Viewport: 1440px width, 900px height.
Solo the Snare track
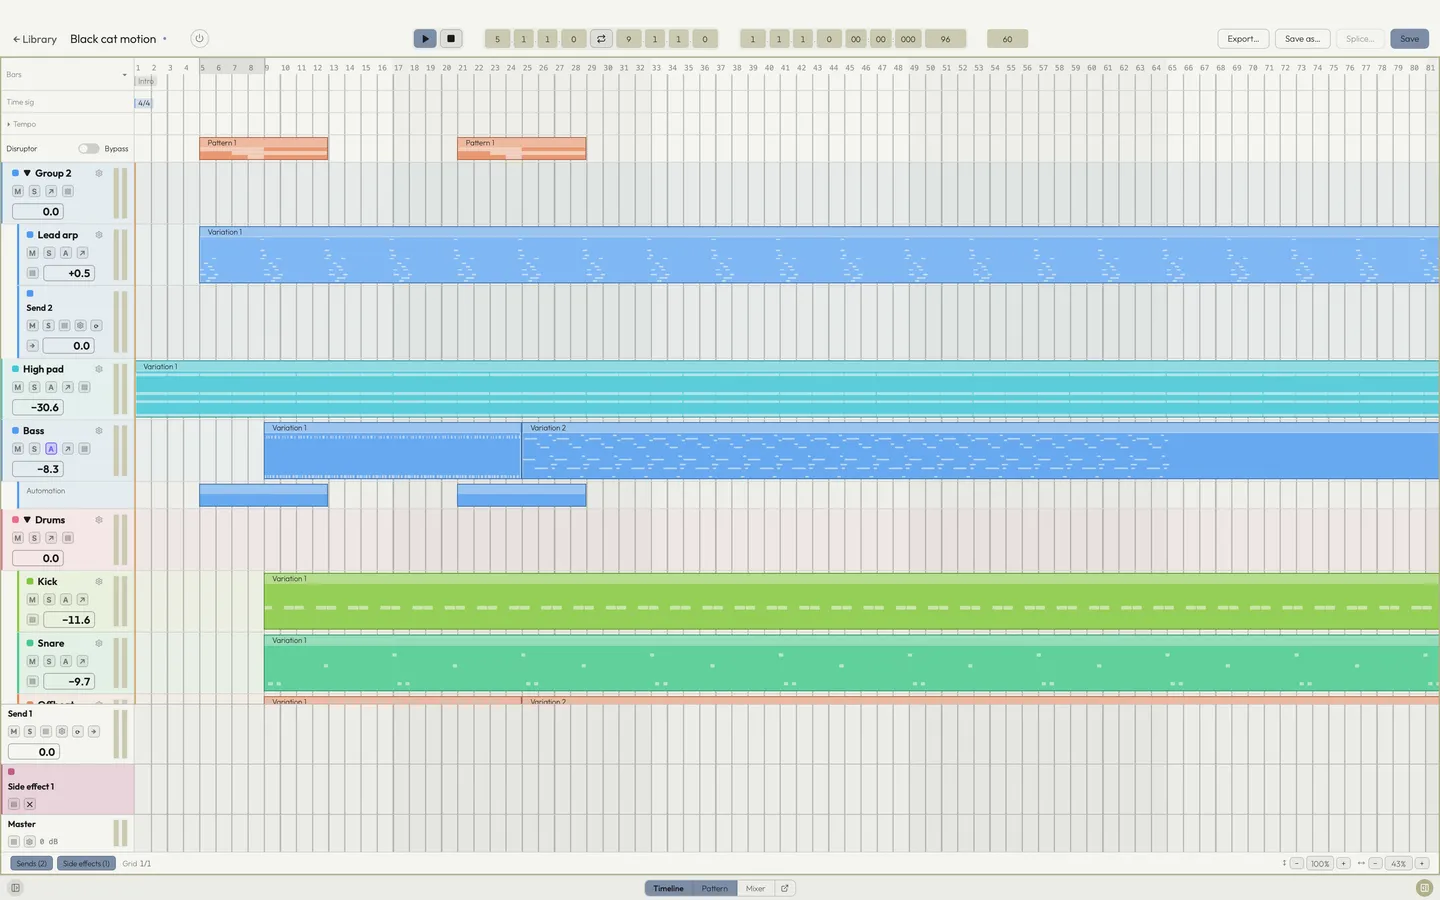point(49,661)
